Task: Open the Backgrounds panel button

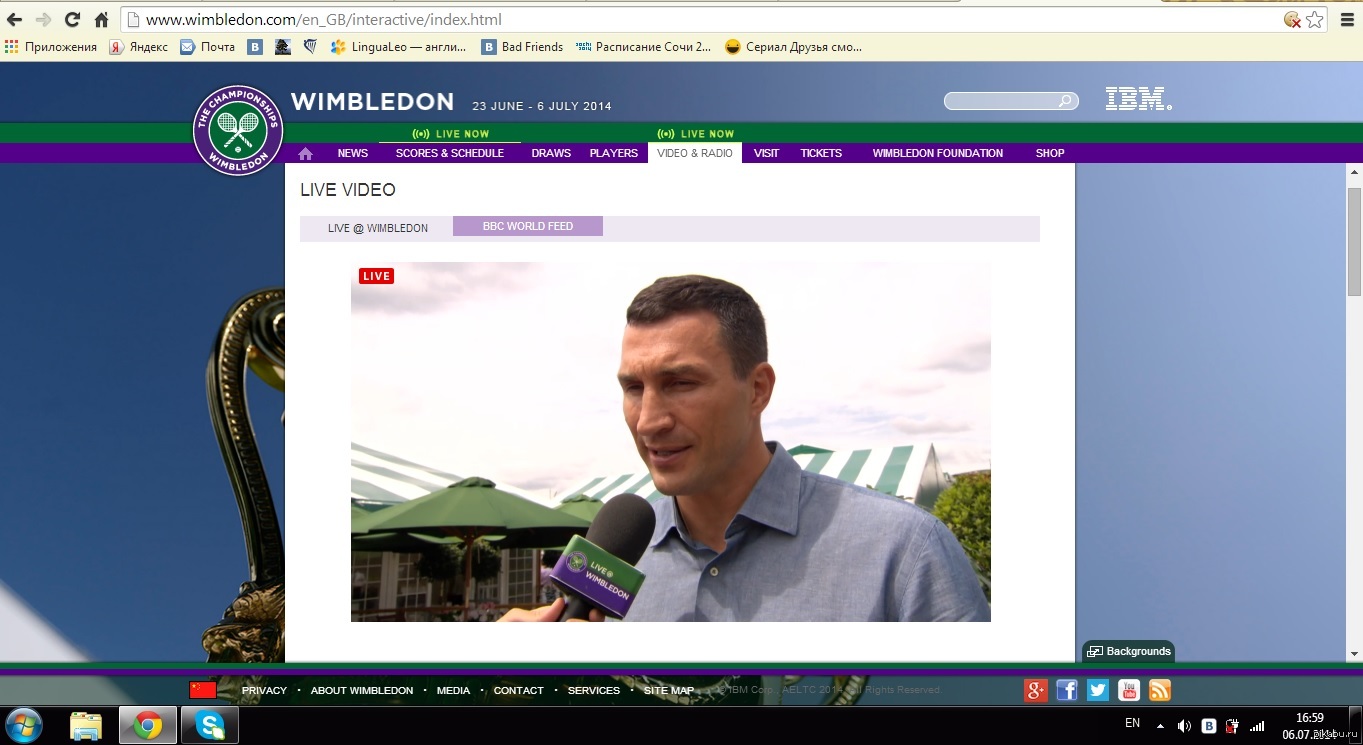Action: tap(1129, 651)
